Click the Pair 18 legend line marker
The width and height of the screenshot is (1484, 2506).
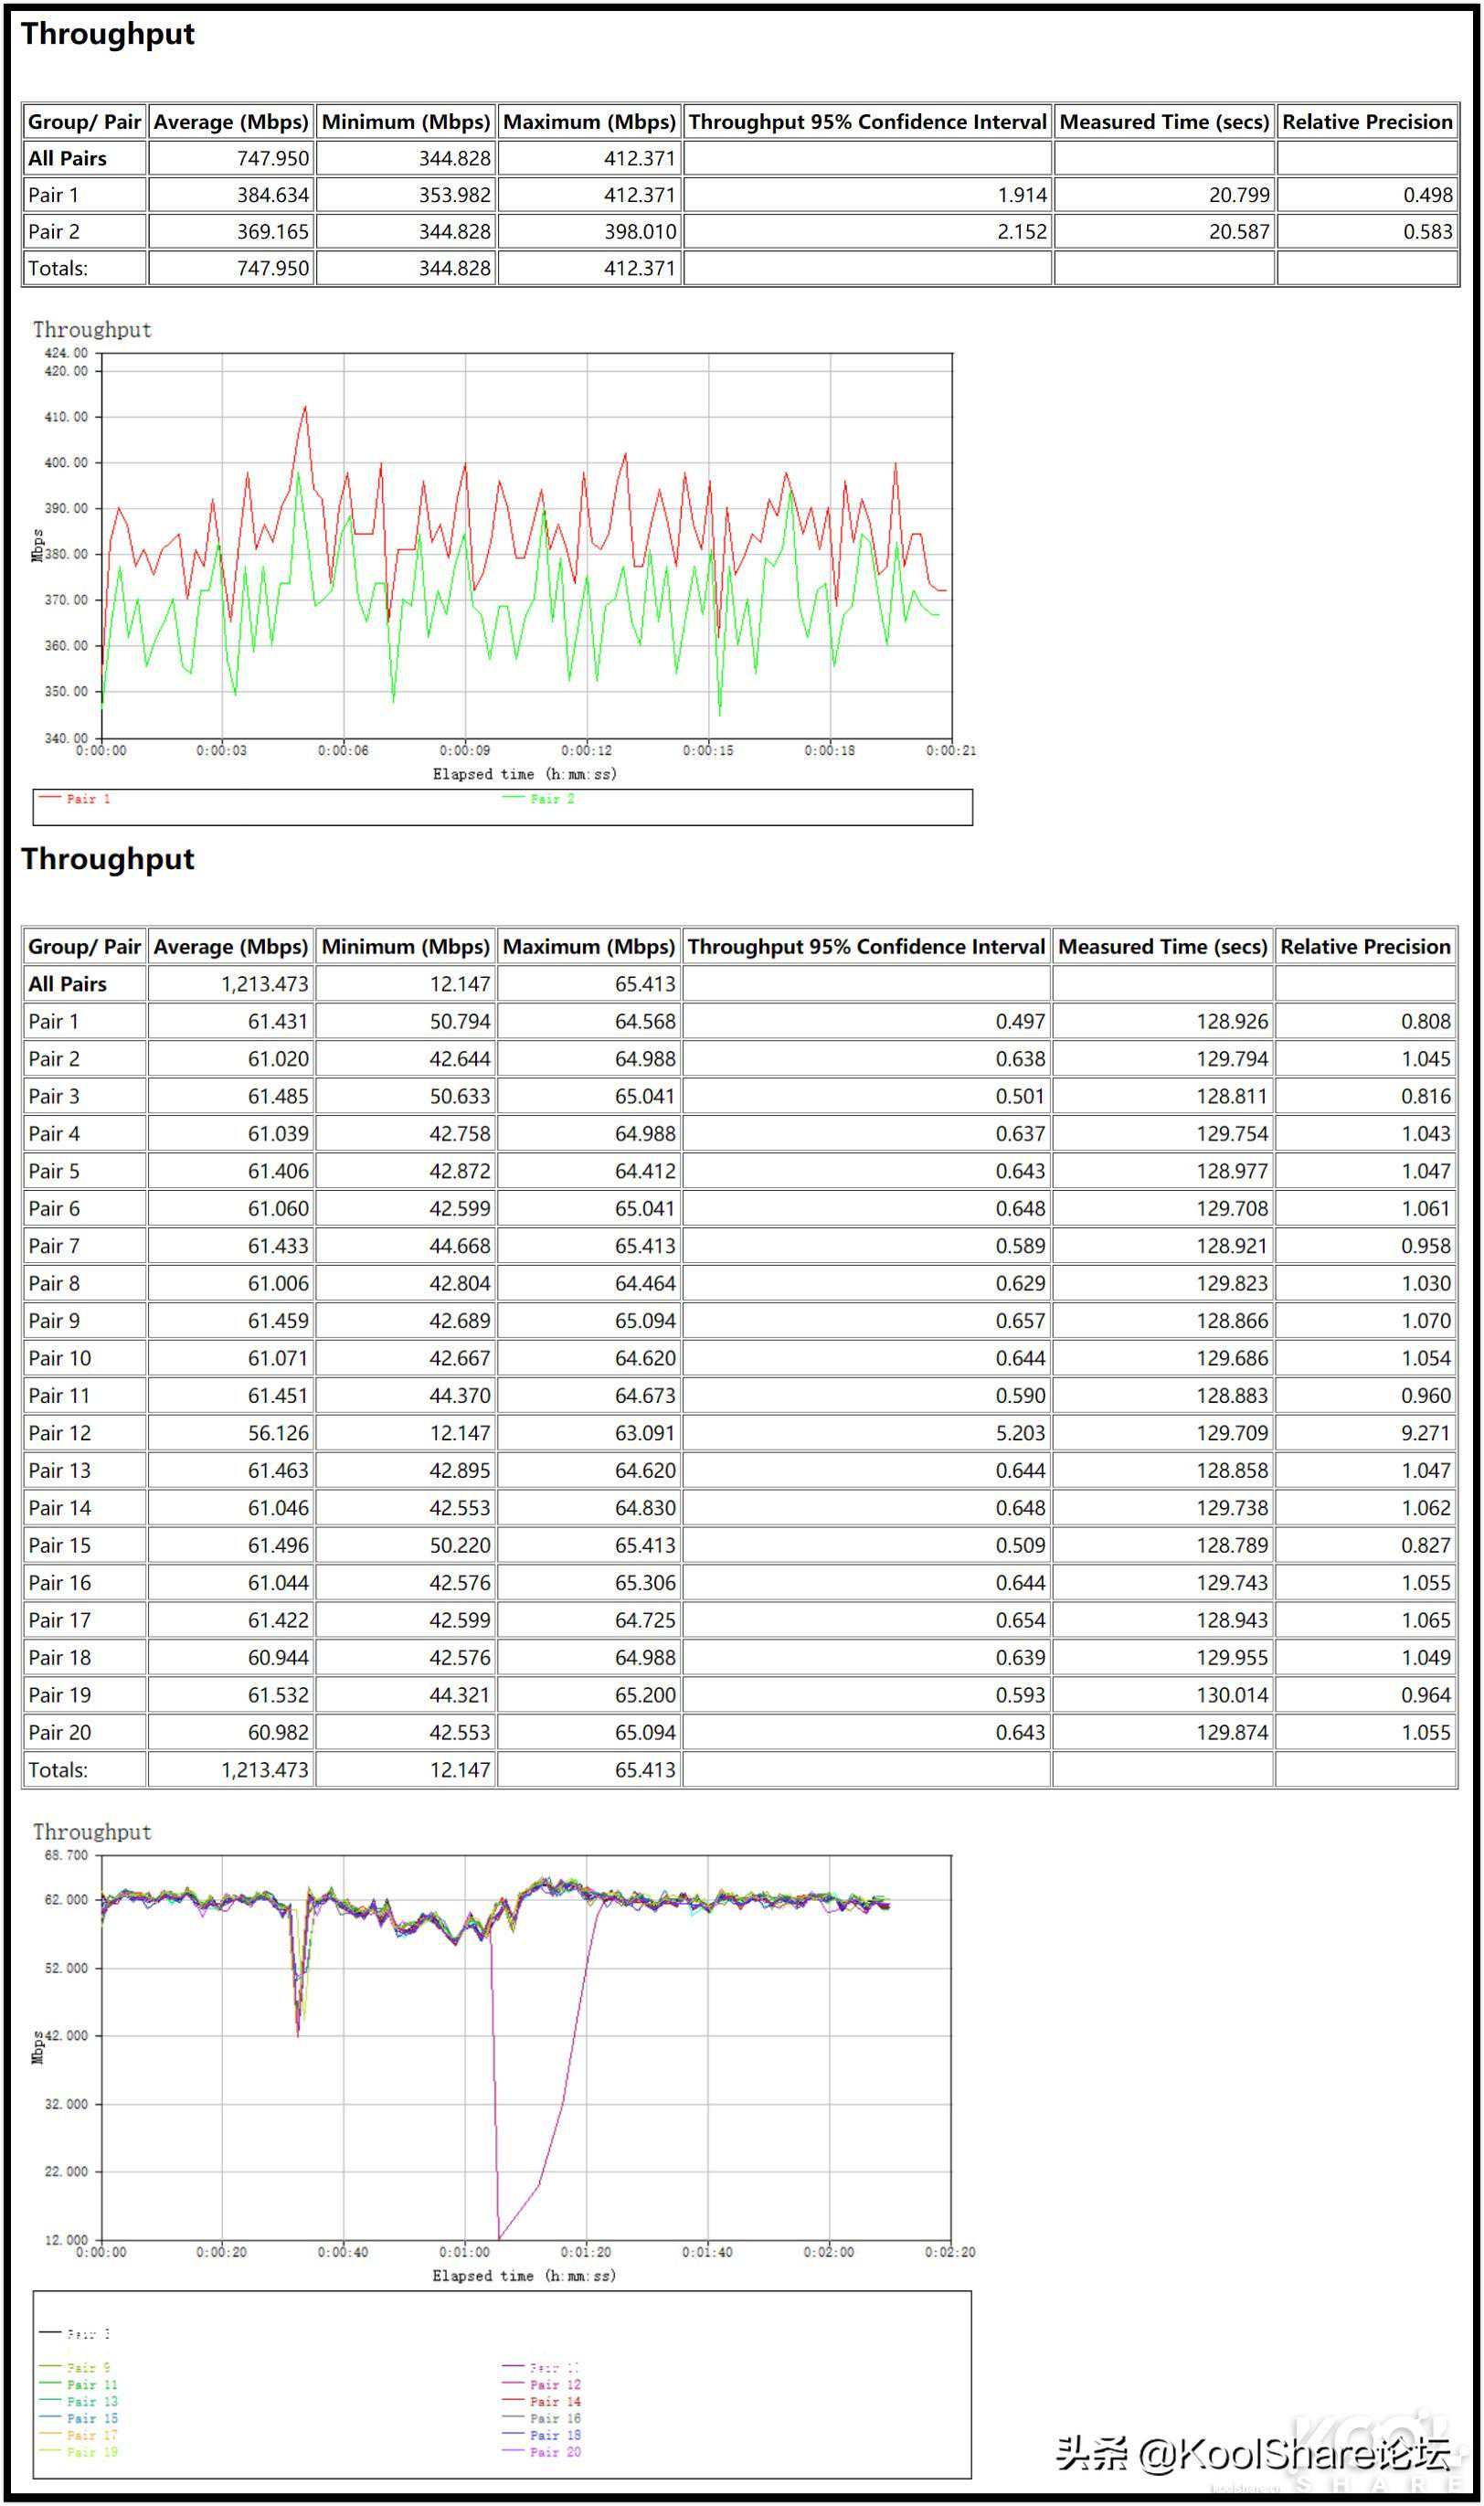(512, 2433)
